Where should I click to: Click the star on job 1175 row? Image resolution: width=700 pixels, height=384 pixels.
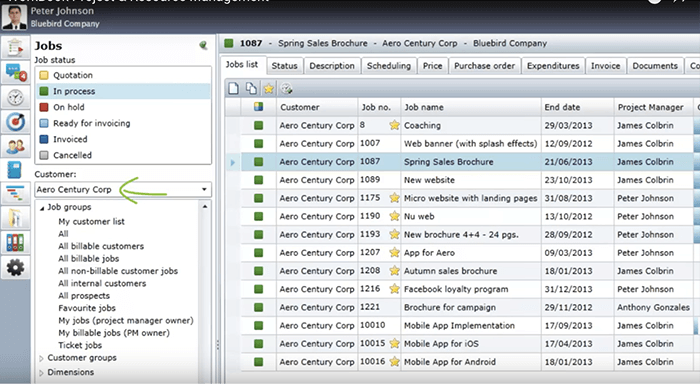click(x=394, y=198)
